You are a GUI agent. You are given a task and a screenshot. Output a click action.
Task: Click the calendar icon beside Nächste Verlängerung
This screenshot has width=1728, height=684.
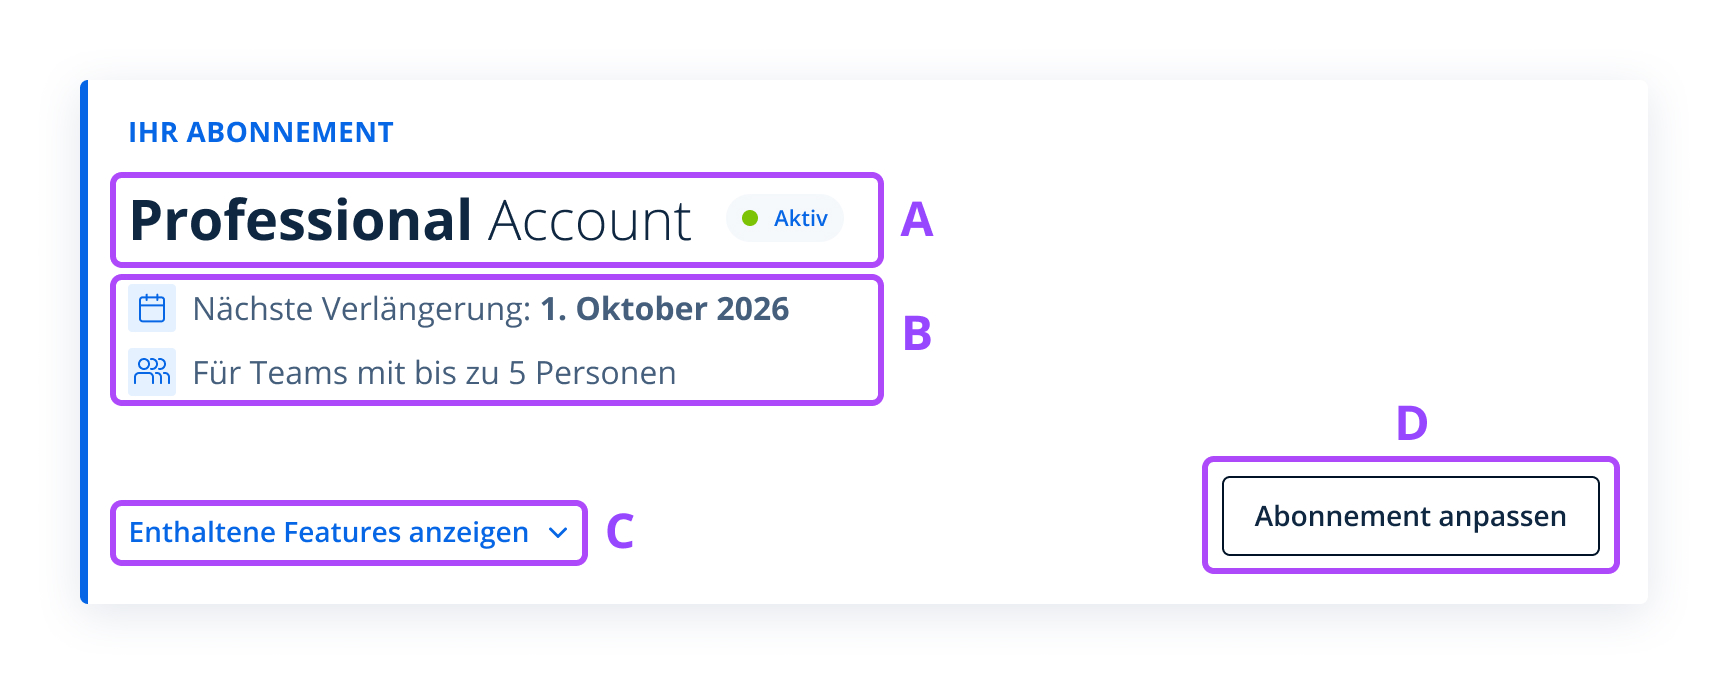(x=152, y=308)
